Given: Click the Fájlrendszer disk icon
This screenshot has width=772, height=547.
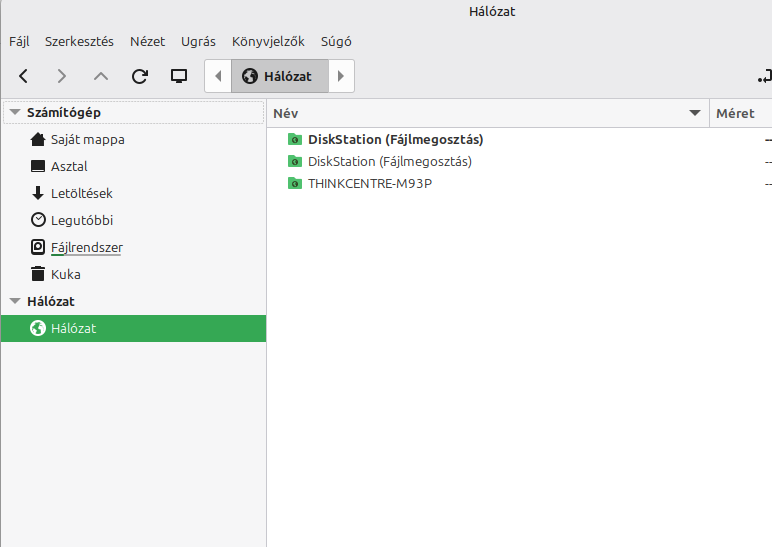Looking at the screenshot, I should 38,247.
